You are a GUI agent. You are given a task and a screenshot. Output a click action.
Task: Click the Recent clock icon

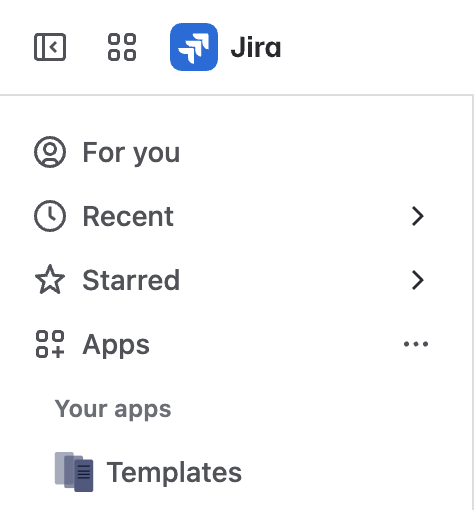coord(50,216)
